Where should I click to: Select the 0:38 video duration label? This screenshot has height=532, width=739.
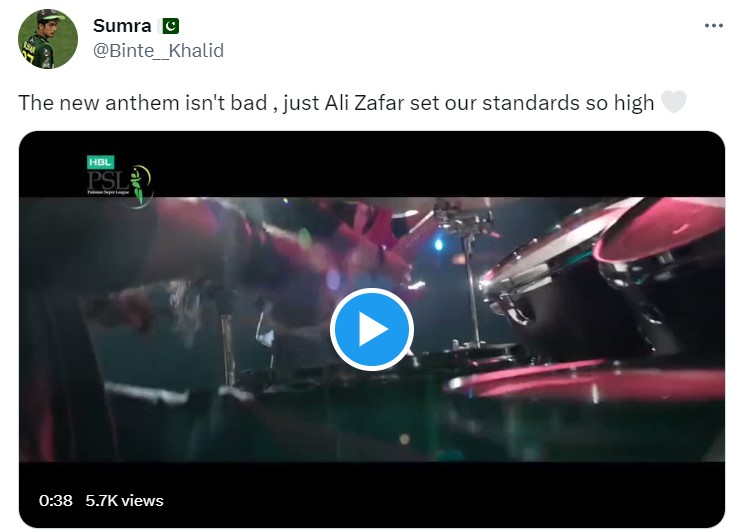pyautogui.click(x=56, y=500)
